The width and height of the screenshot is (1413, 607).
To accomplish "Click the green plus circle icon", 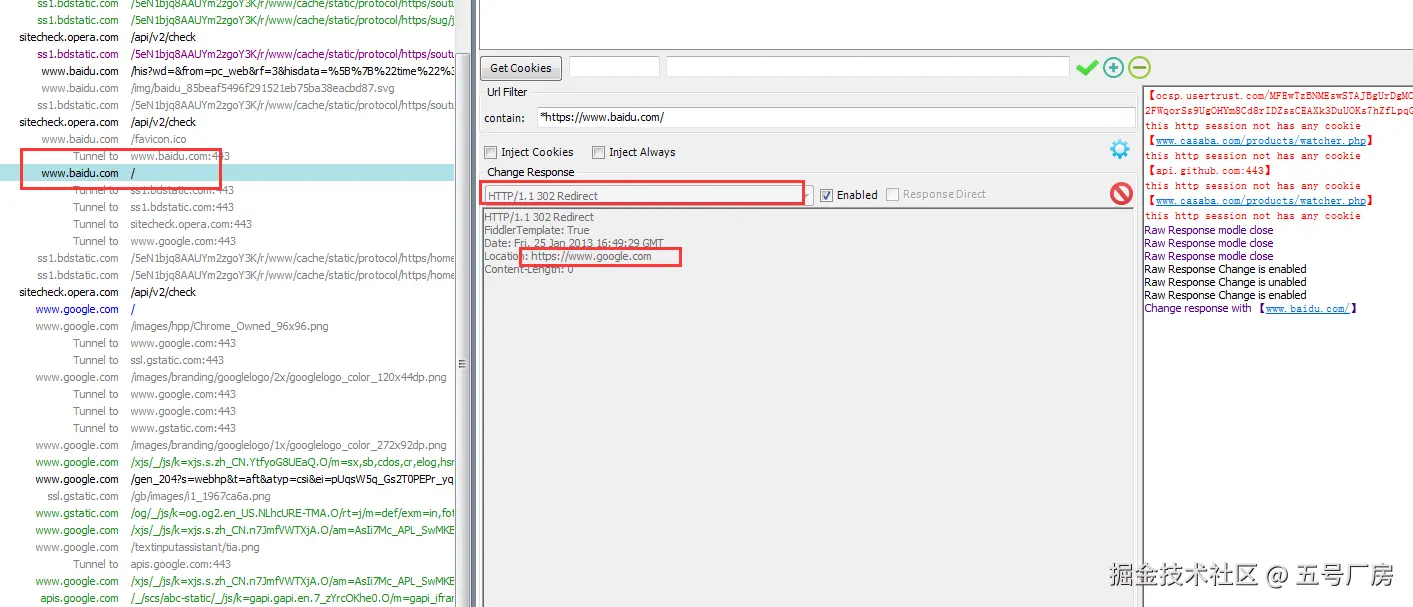I will pyautogui.click(x=1113, y=68).
